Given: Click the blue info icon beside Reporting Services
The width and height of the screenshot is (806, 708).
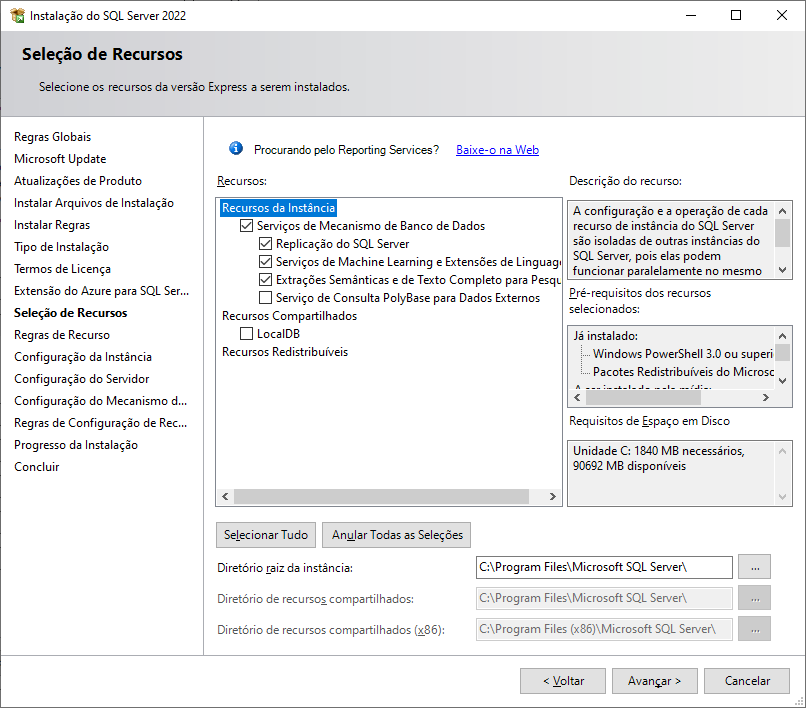Looking at the screenshot, I should (x=236, y=149).
